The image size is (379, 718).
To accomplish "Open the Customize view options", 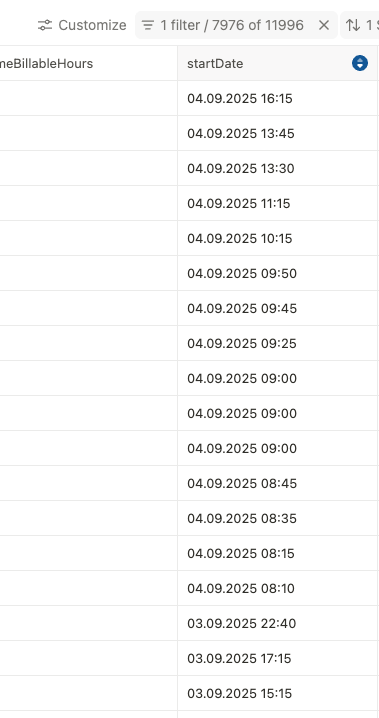I will point(82,25).
